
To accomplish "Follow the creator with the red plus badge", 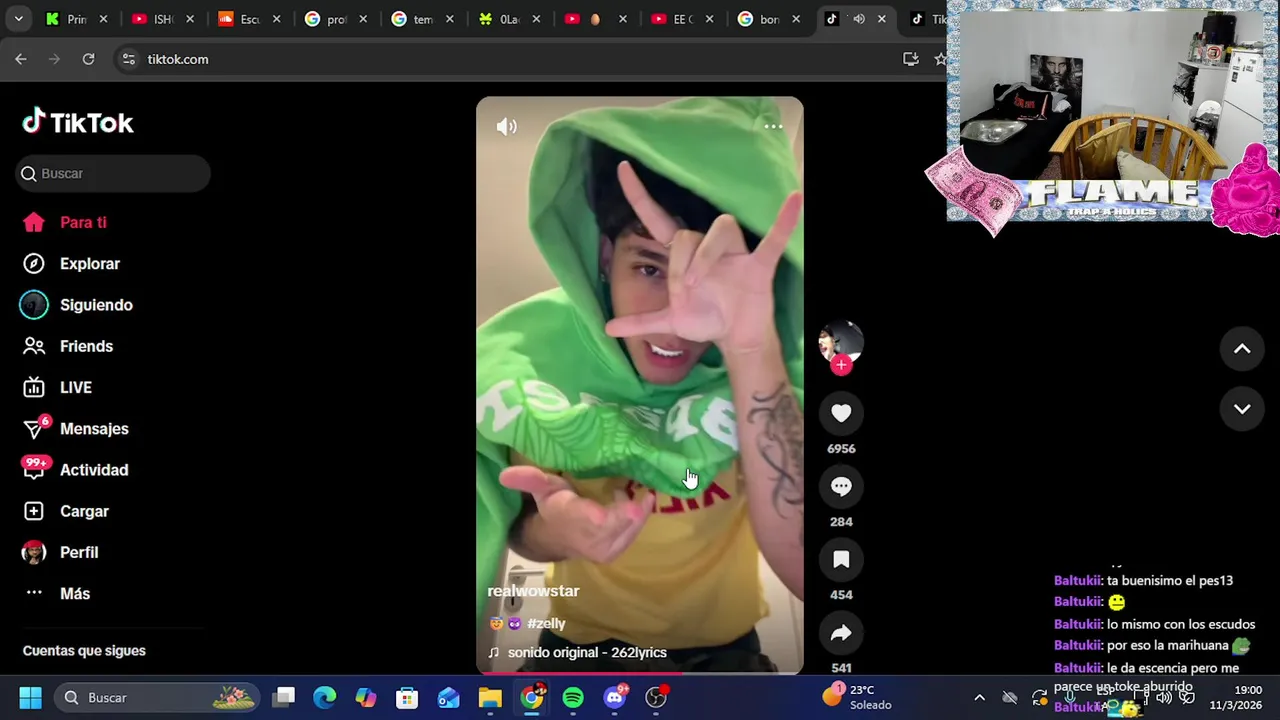I will (x=841, y=365).
